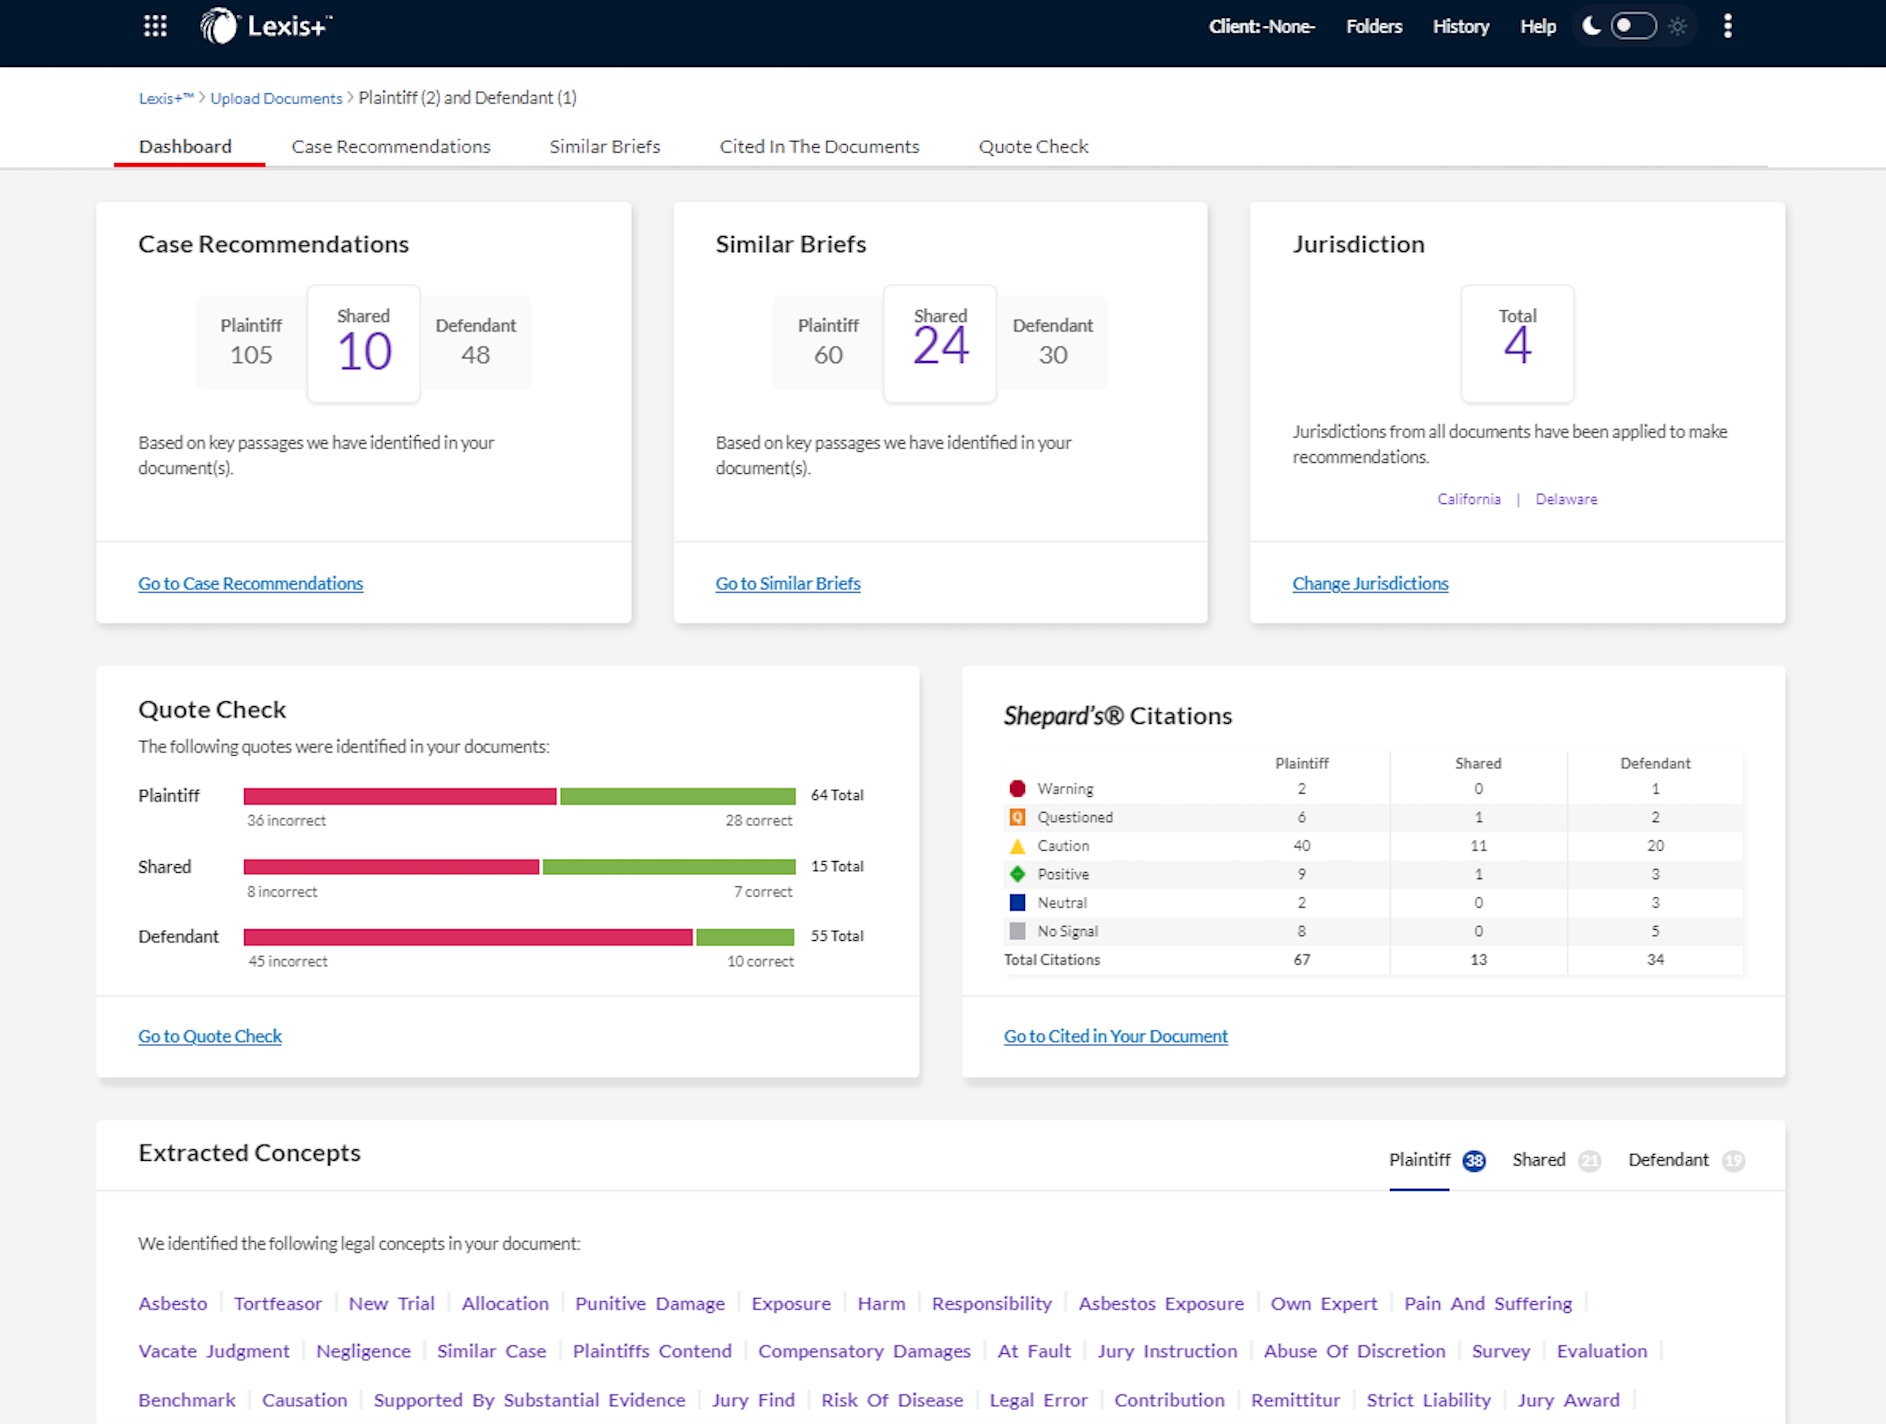This screenshot has height=1424, width=1886.
Task: Click the Plaintiff red incorrect quotes bar
Action: (400, 796)
